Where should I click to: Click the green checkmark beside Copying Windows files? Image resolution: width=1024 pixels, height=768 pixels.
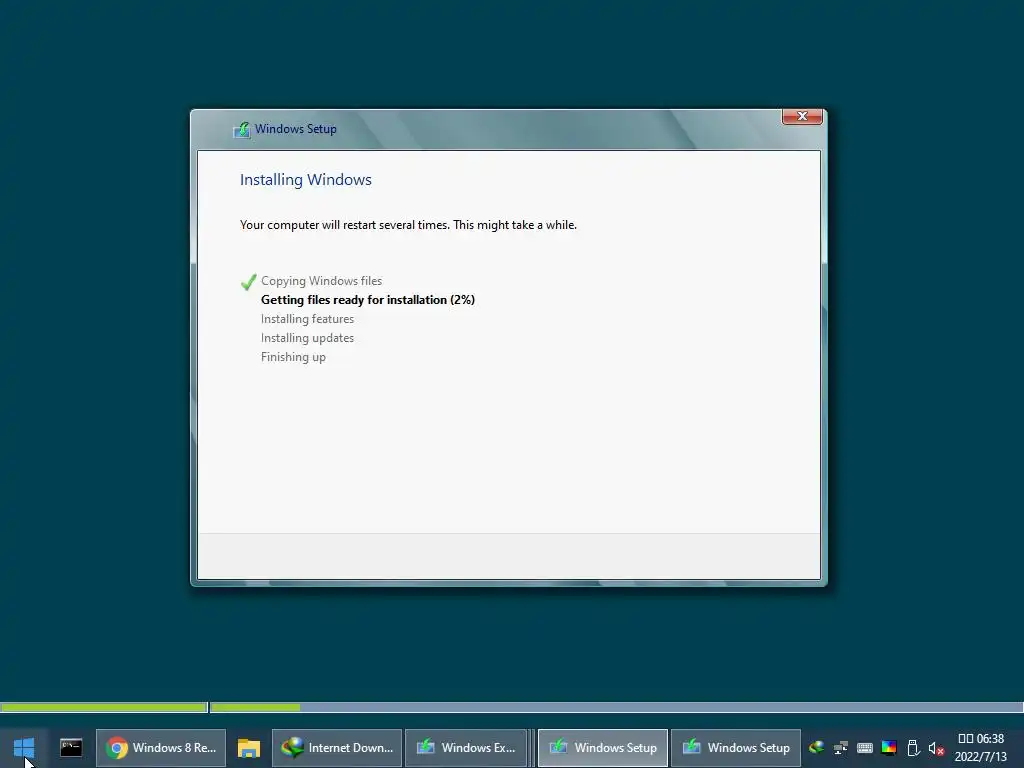pyautogui.click(x=248, y=281)
